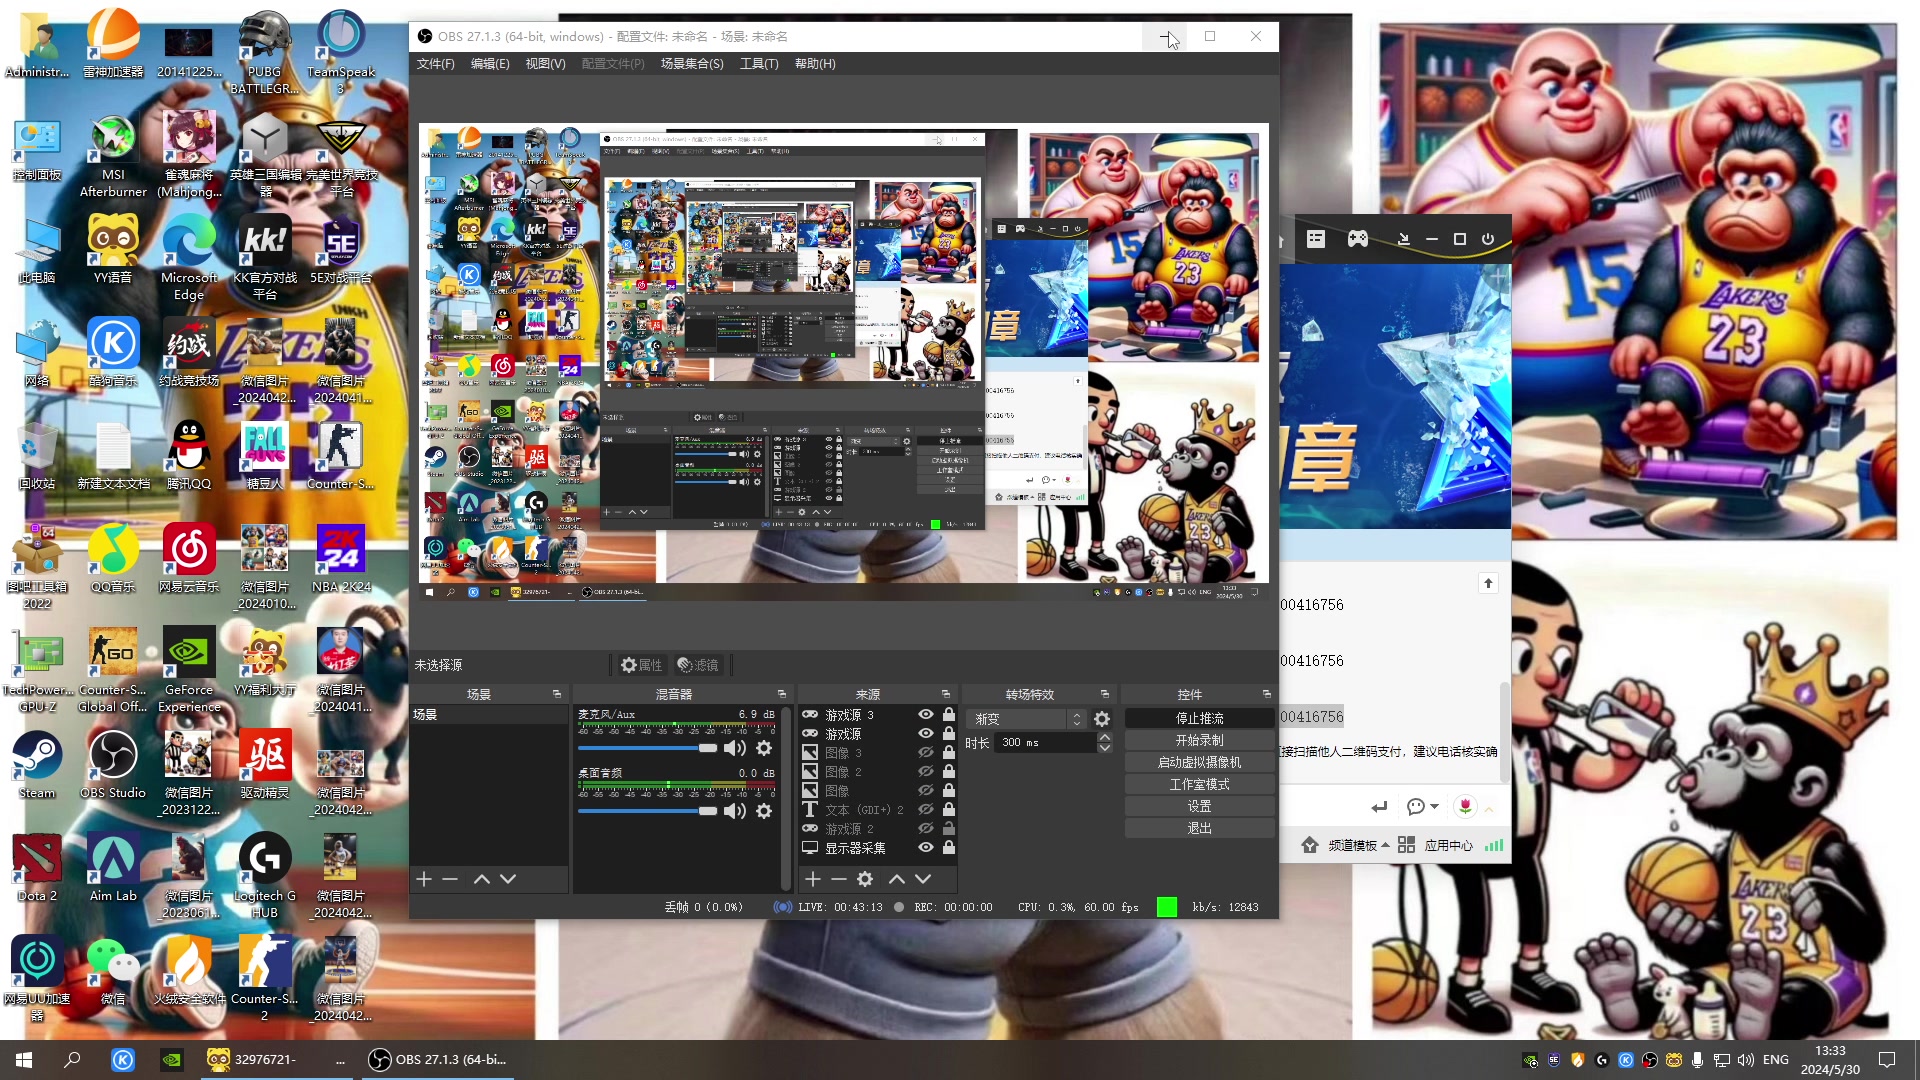Click 工作室模式 button
Image resolution: width=1920 pixels, height=1080 pixels.
(1199, 785)
